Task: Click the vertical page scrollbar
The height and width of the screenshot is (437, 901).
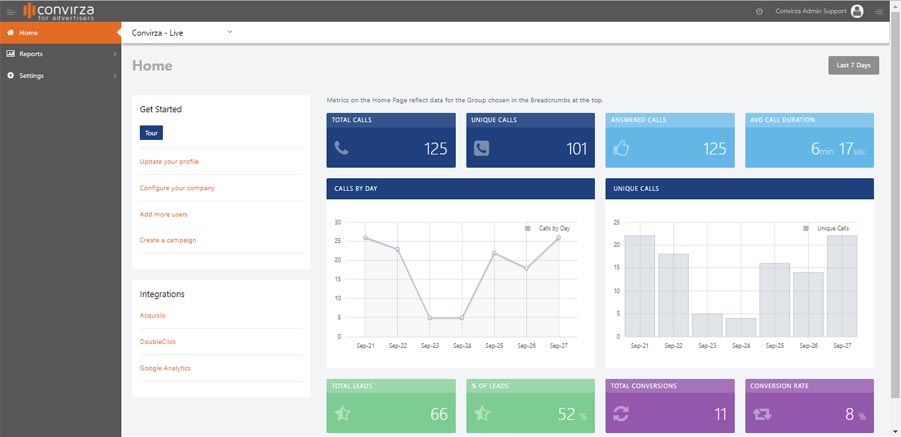Action: tap(895, 200)
